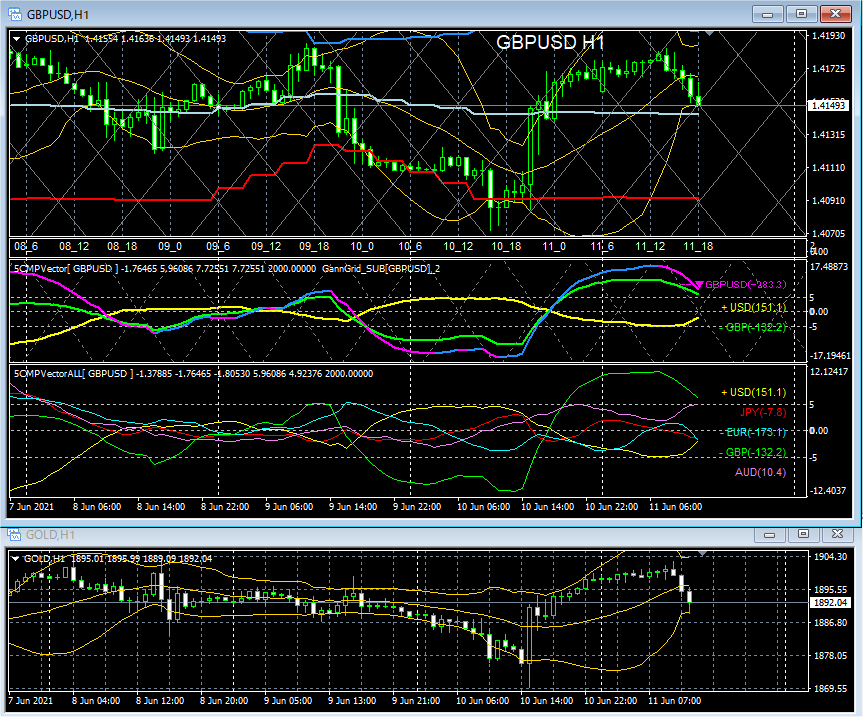Click 11 Jun 07:00 on the GOLD time axis
Image resolution: width=863 pixels, height=717 pixels.
pyautogui.click(x=674, y=701)
